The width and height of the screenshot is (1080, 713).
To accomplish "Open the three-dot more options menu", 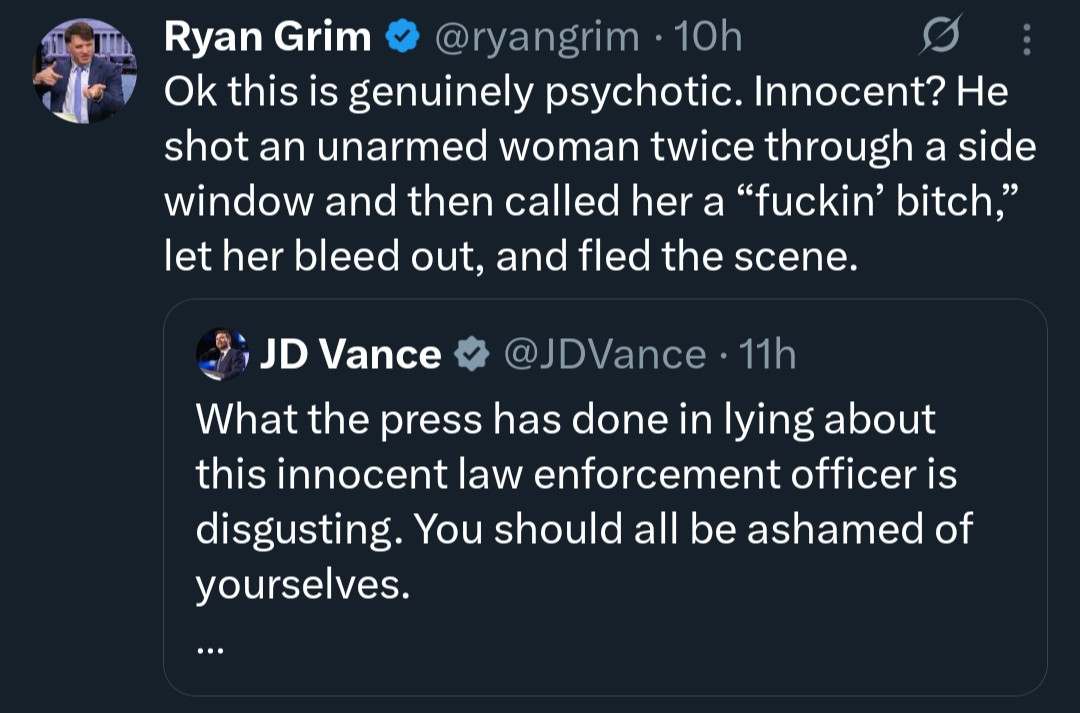I will click(x=1026, y=39).
